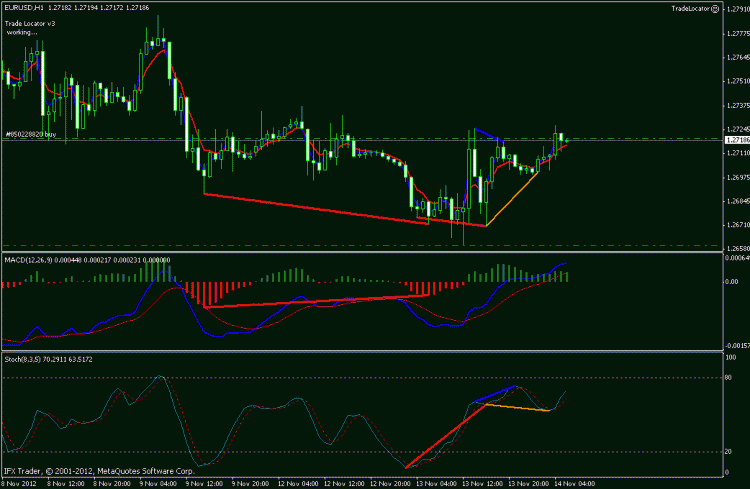Click the '9 Nov 04:00' time axis label
The width and height of the screenshot is (750, 489).
[158, 483]
